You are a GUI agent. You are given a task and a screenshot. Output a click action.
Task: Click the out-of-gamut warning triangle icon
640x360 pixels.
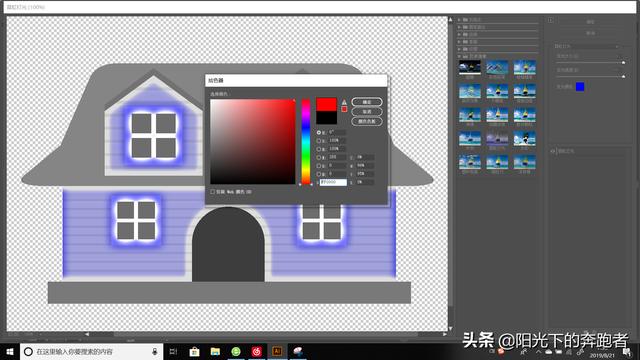point(344,102)
